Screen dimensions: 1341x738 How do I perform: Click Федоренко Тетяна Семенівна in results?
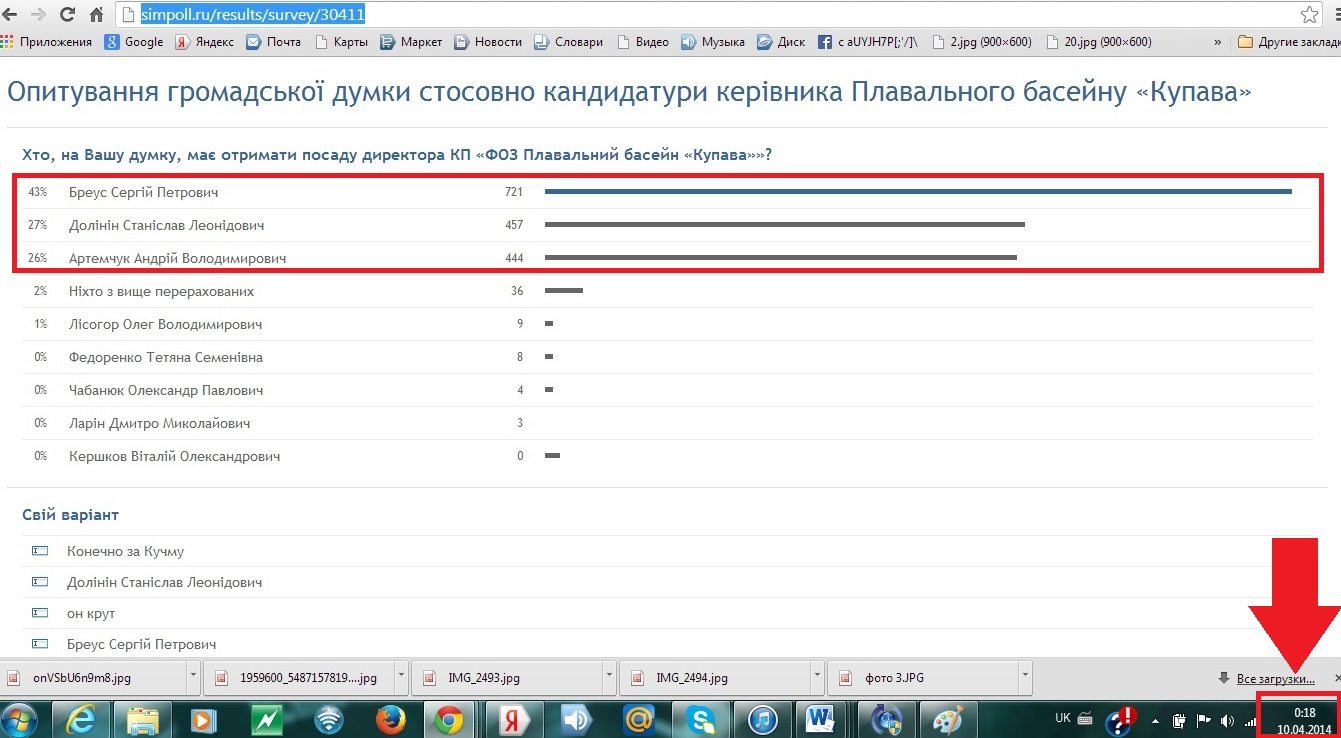[166, 357]
